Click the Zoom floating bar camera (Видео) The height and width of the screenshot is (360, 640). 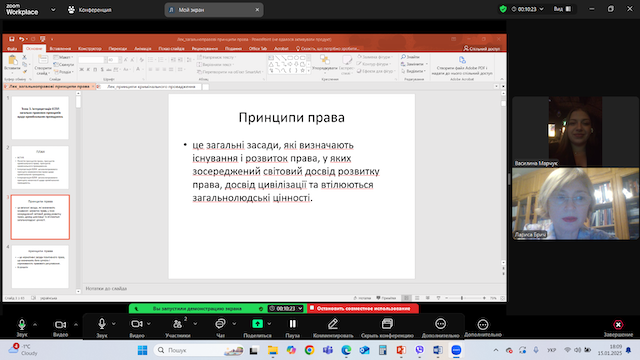click(x=137, y=324)
